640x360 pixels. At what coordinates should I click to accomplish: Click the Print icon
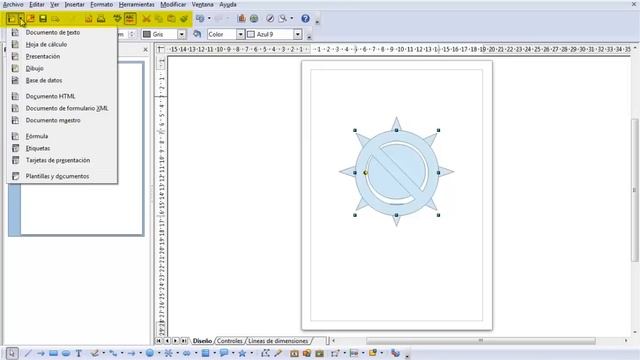101,19
